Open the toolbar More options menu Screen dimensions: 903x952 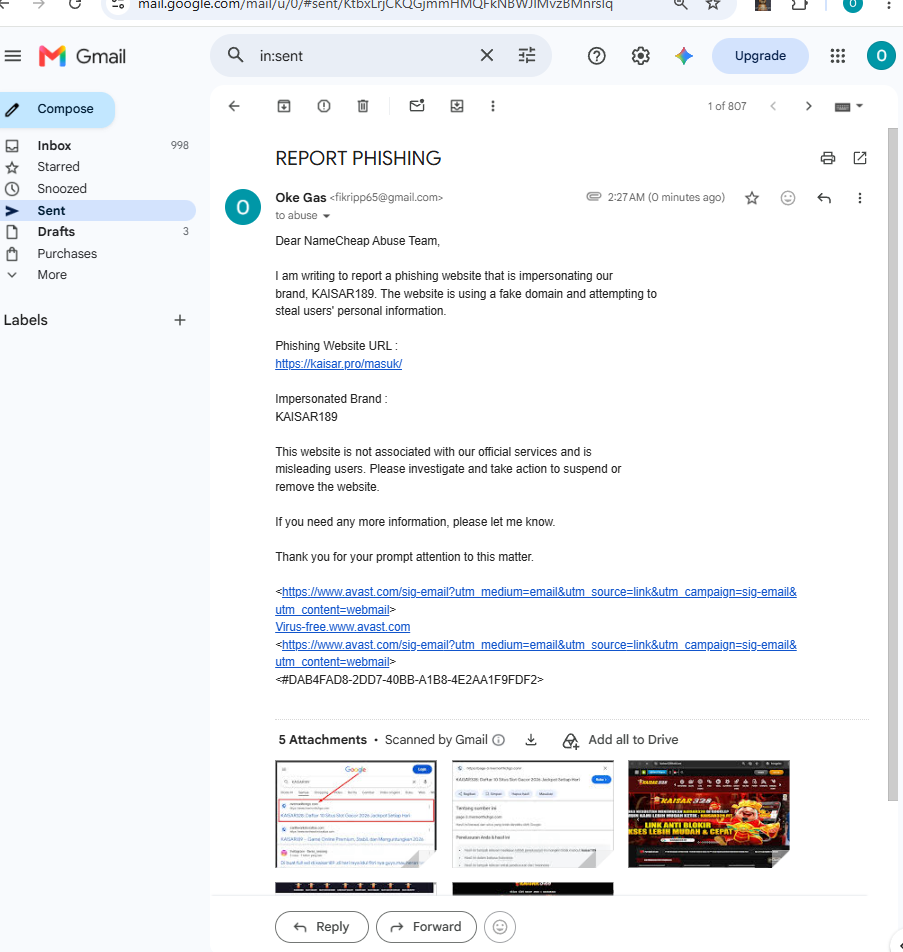click(492, 106)
